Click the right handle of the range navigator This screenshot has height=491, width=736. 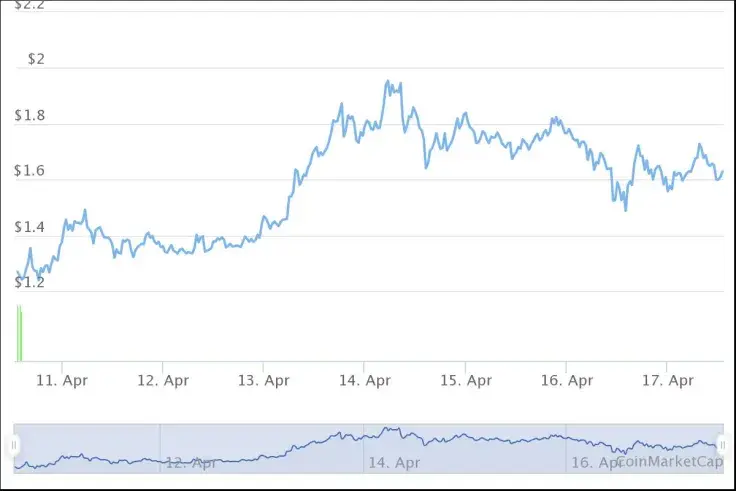(x=722, y=443)
